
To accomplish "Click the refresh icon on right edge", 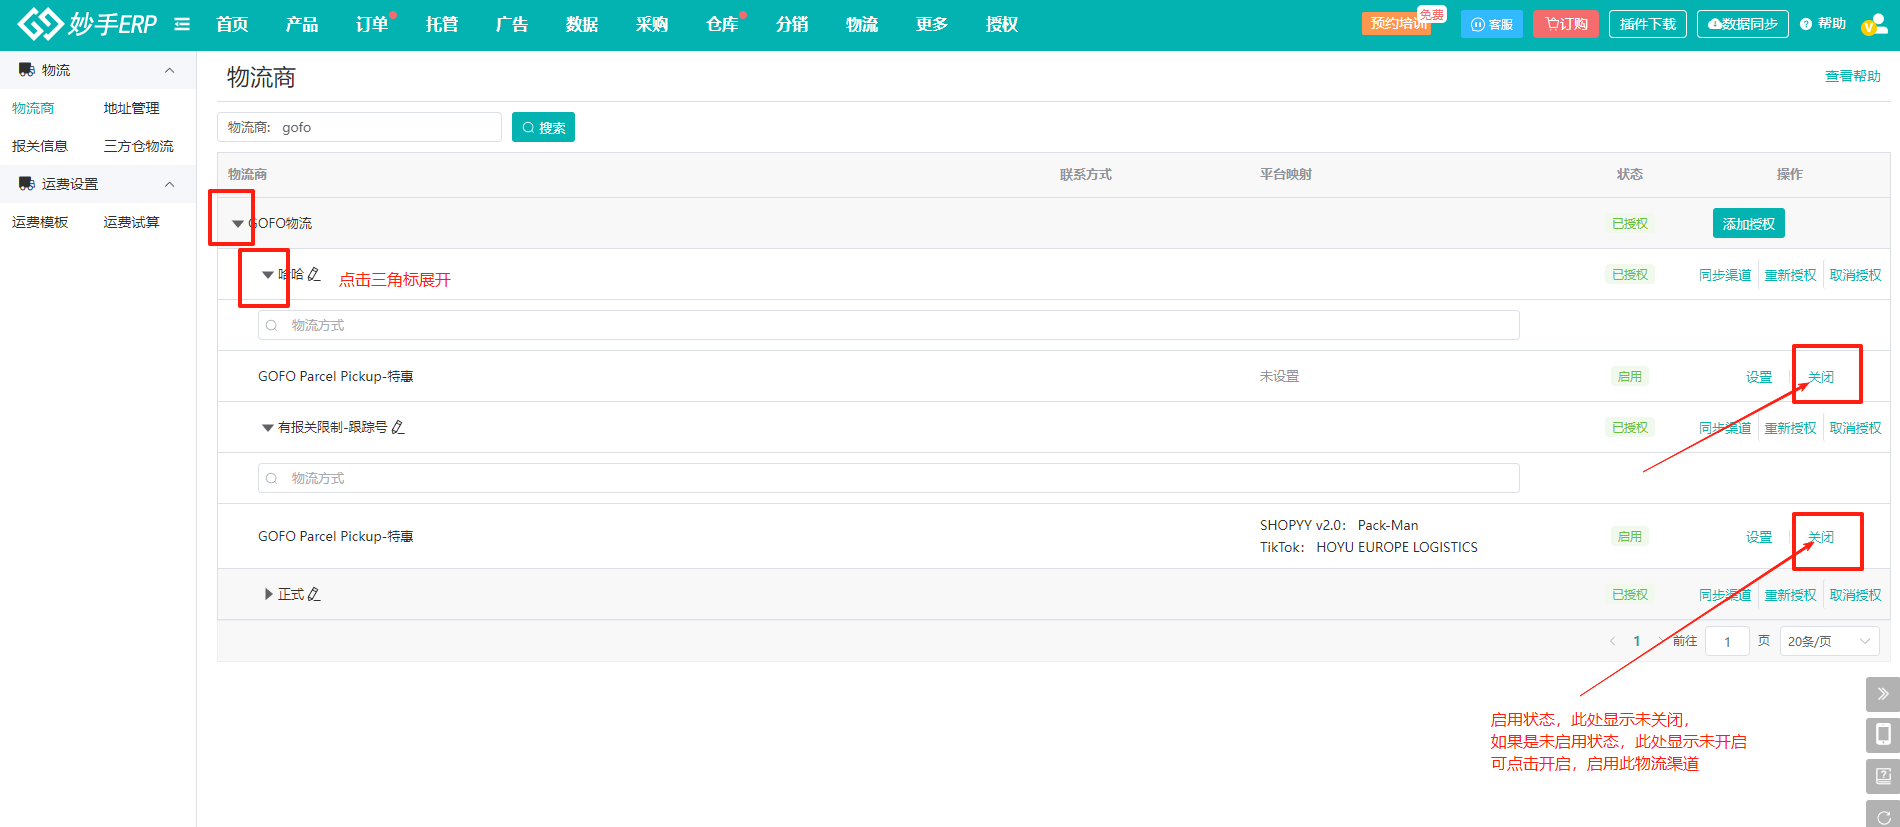I will (x=1882, y=815).
